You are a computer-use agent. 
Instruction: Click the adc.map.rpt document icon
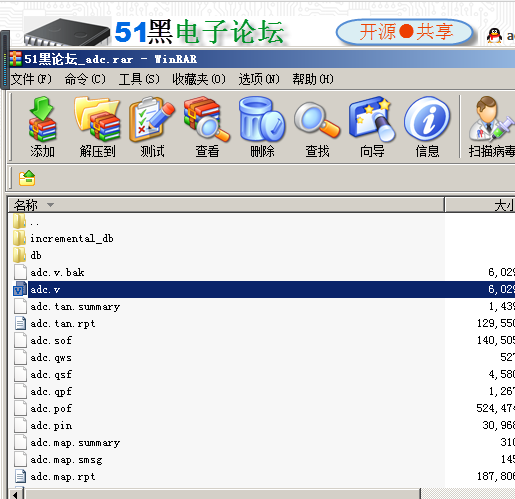[x=20, y=476]
